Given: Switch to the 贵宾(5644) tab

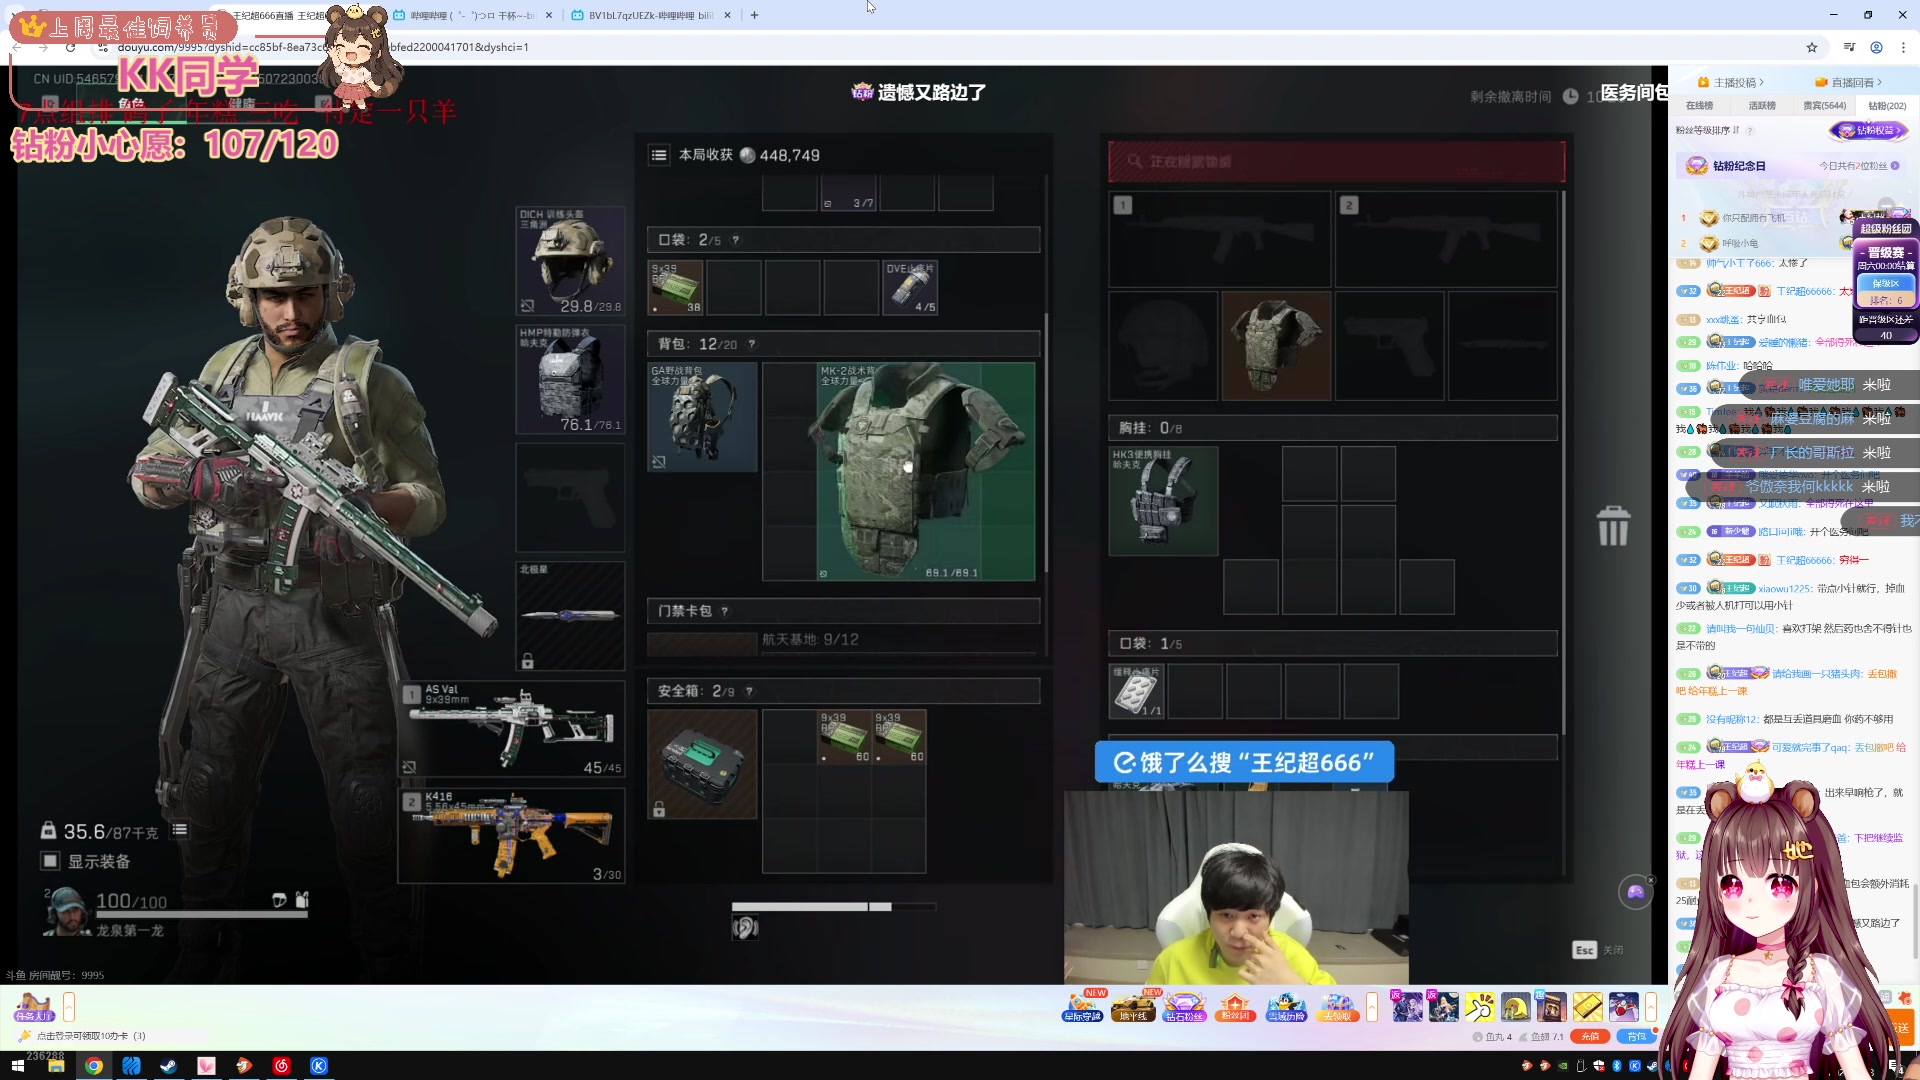Looking at the screenshot, I should coord(1824,105).
